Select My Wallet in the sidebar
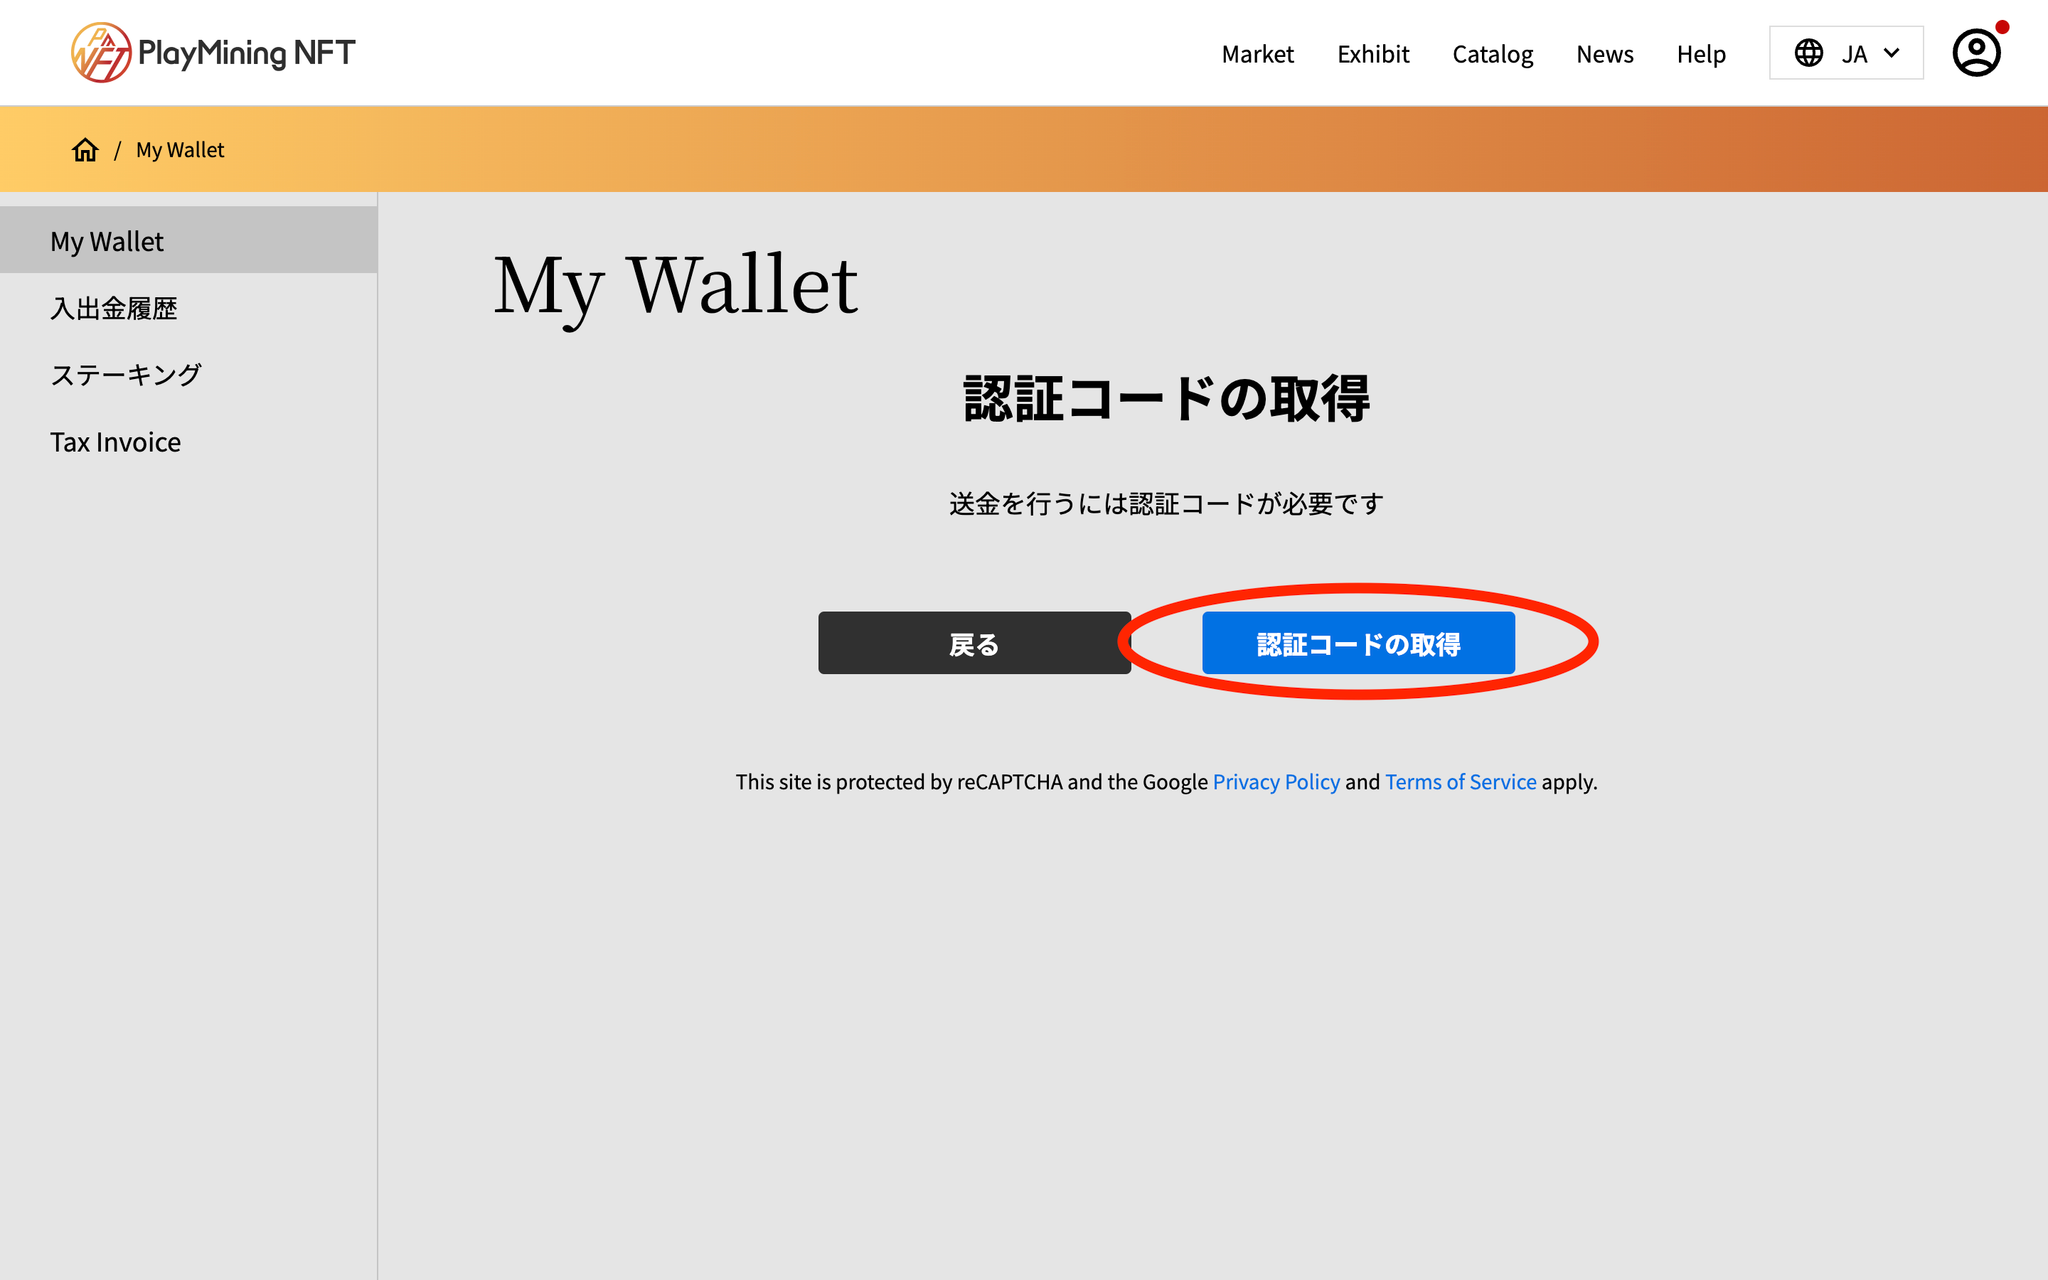The width and height of the screenshot is (2048, 1280). tap(107, 241)
